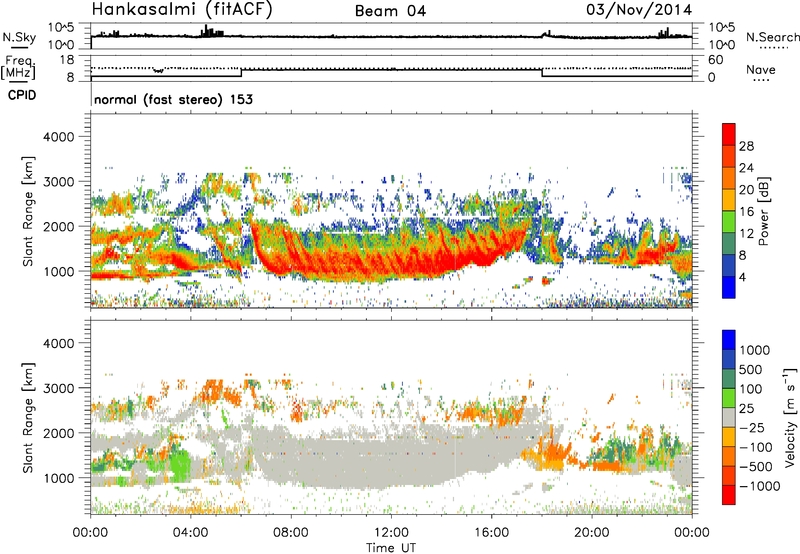The image size is (800, 554).
Task: Click the '100' velocity colorbar tick
Action: 751,389
